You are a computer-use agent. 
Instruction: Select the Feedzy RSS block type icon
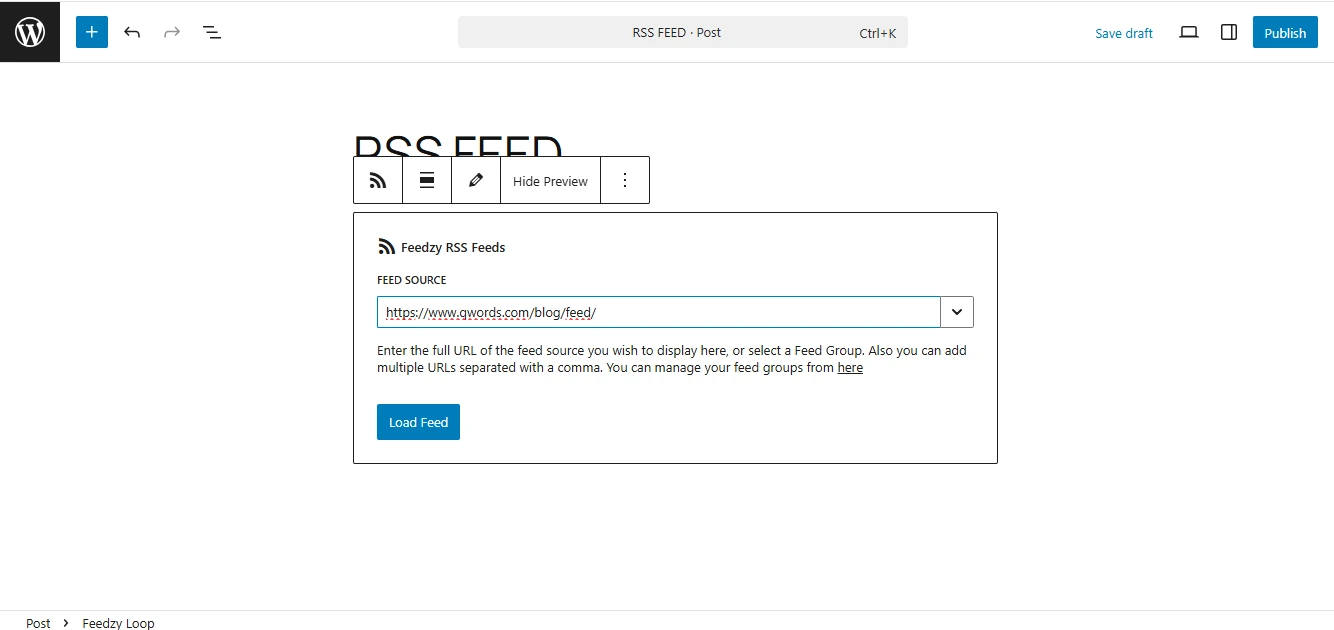click(x=378, y=180)
